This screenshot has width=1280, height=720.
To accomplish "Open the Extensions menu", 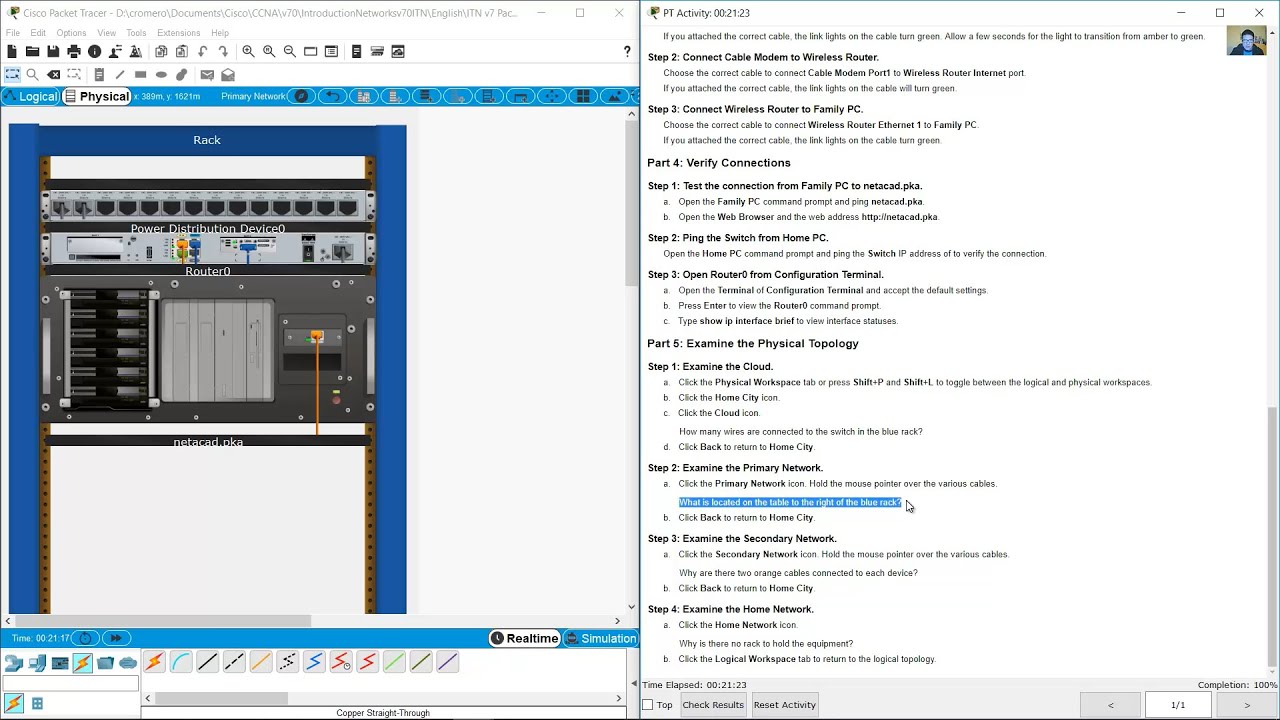I will 179,33.
